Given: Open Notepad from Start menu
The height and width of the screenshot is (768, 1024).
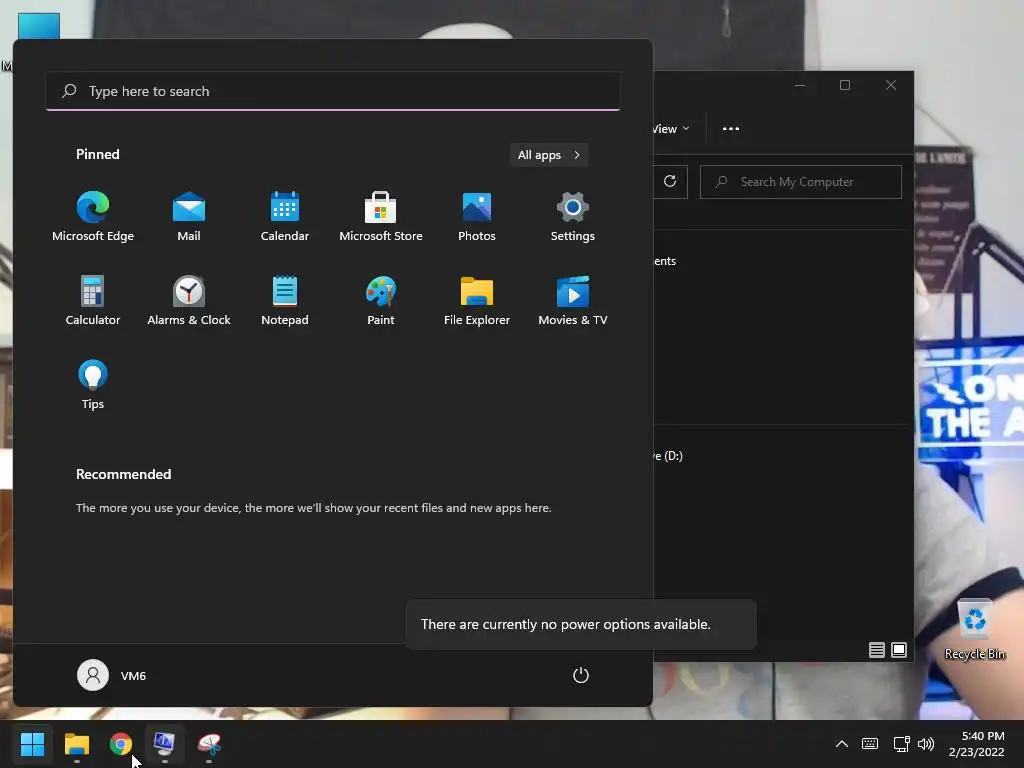Looking at the screenshot, I should coord(285,300).
